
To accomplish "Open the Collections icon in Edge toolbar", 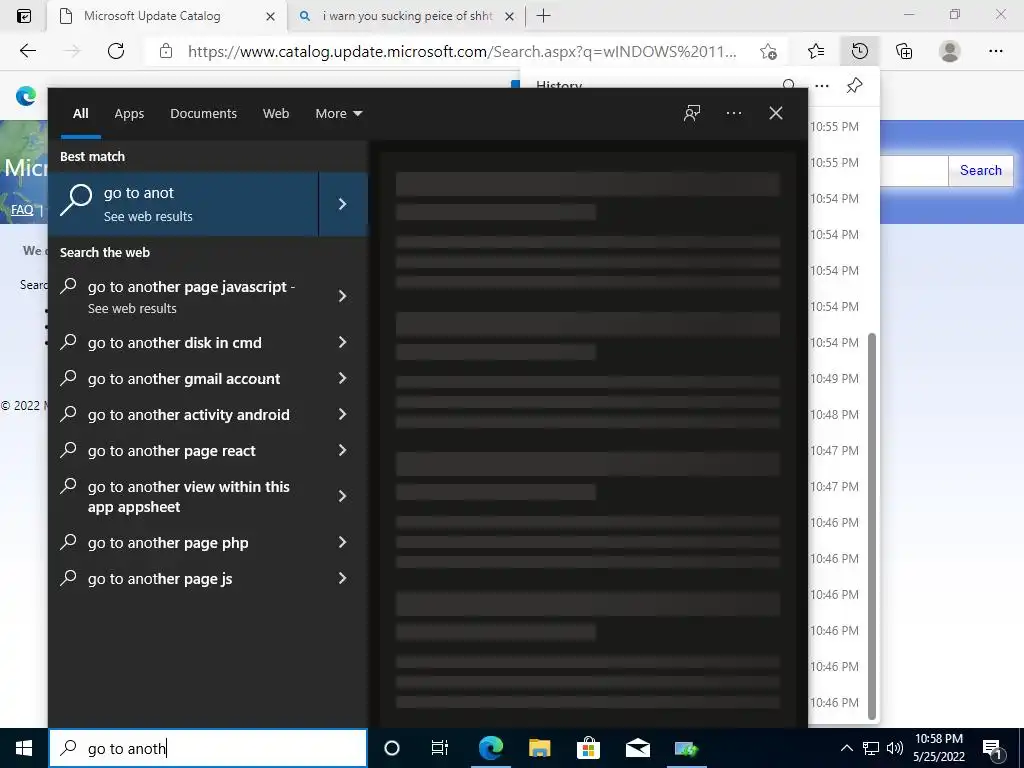I will pyautogui.click(x=904, y=51).
